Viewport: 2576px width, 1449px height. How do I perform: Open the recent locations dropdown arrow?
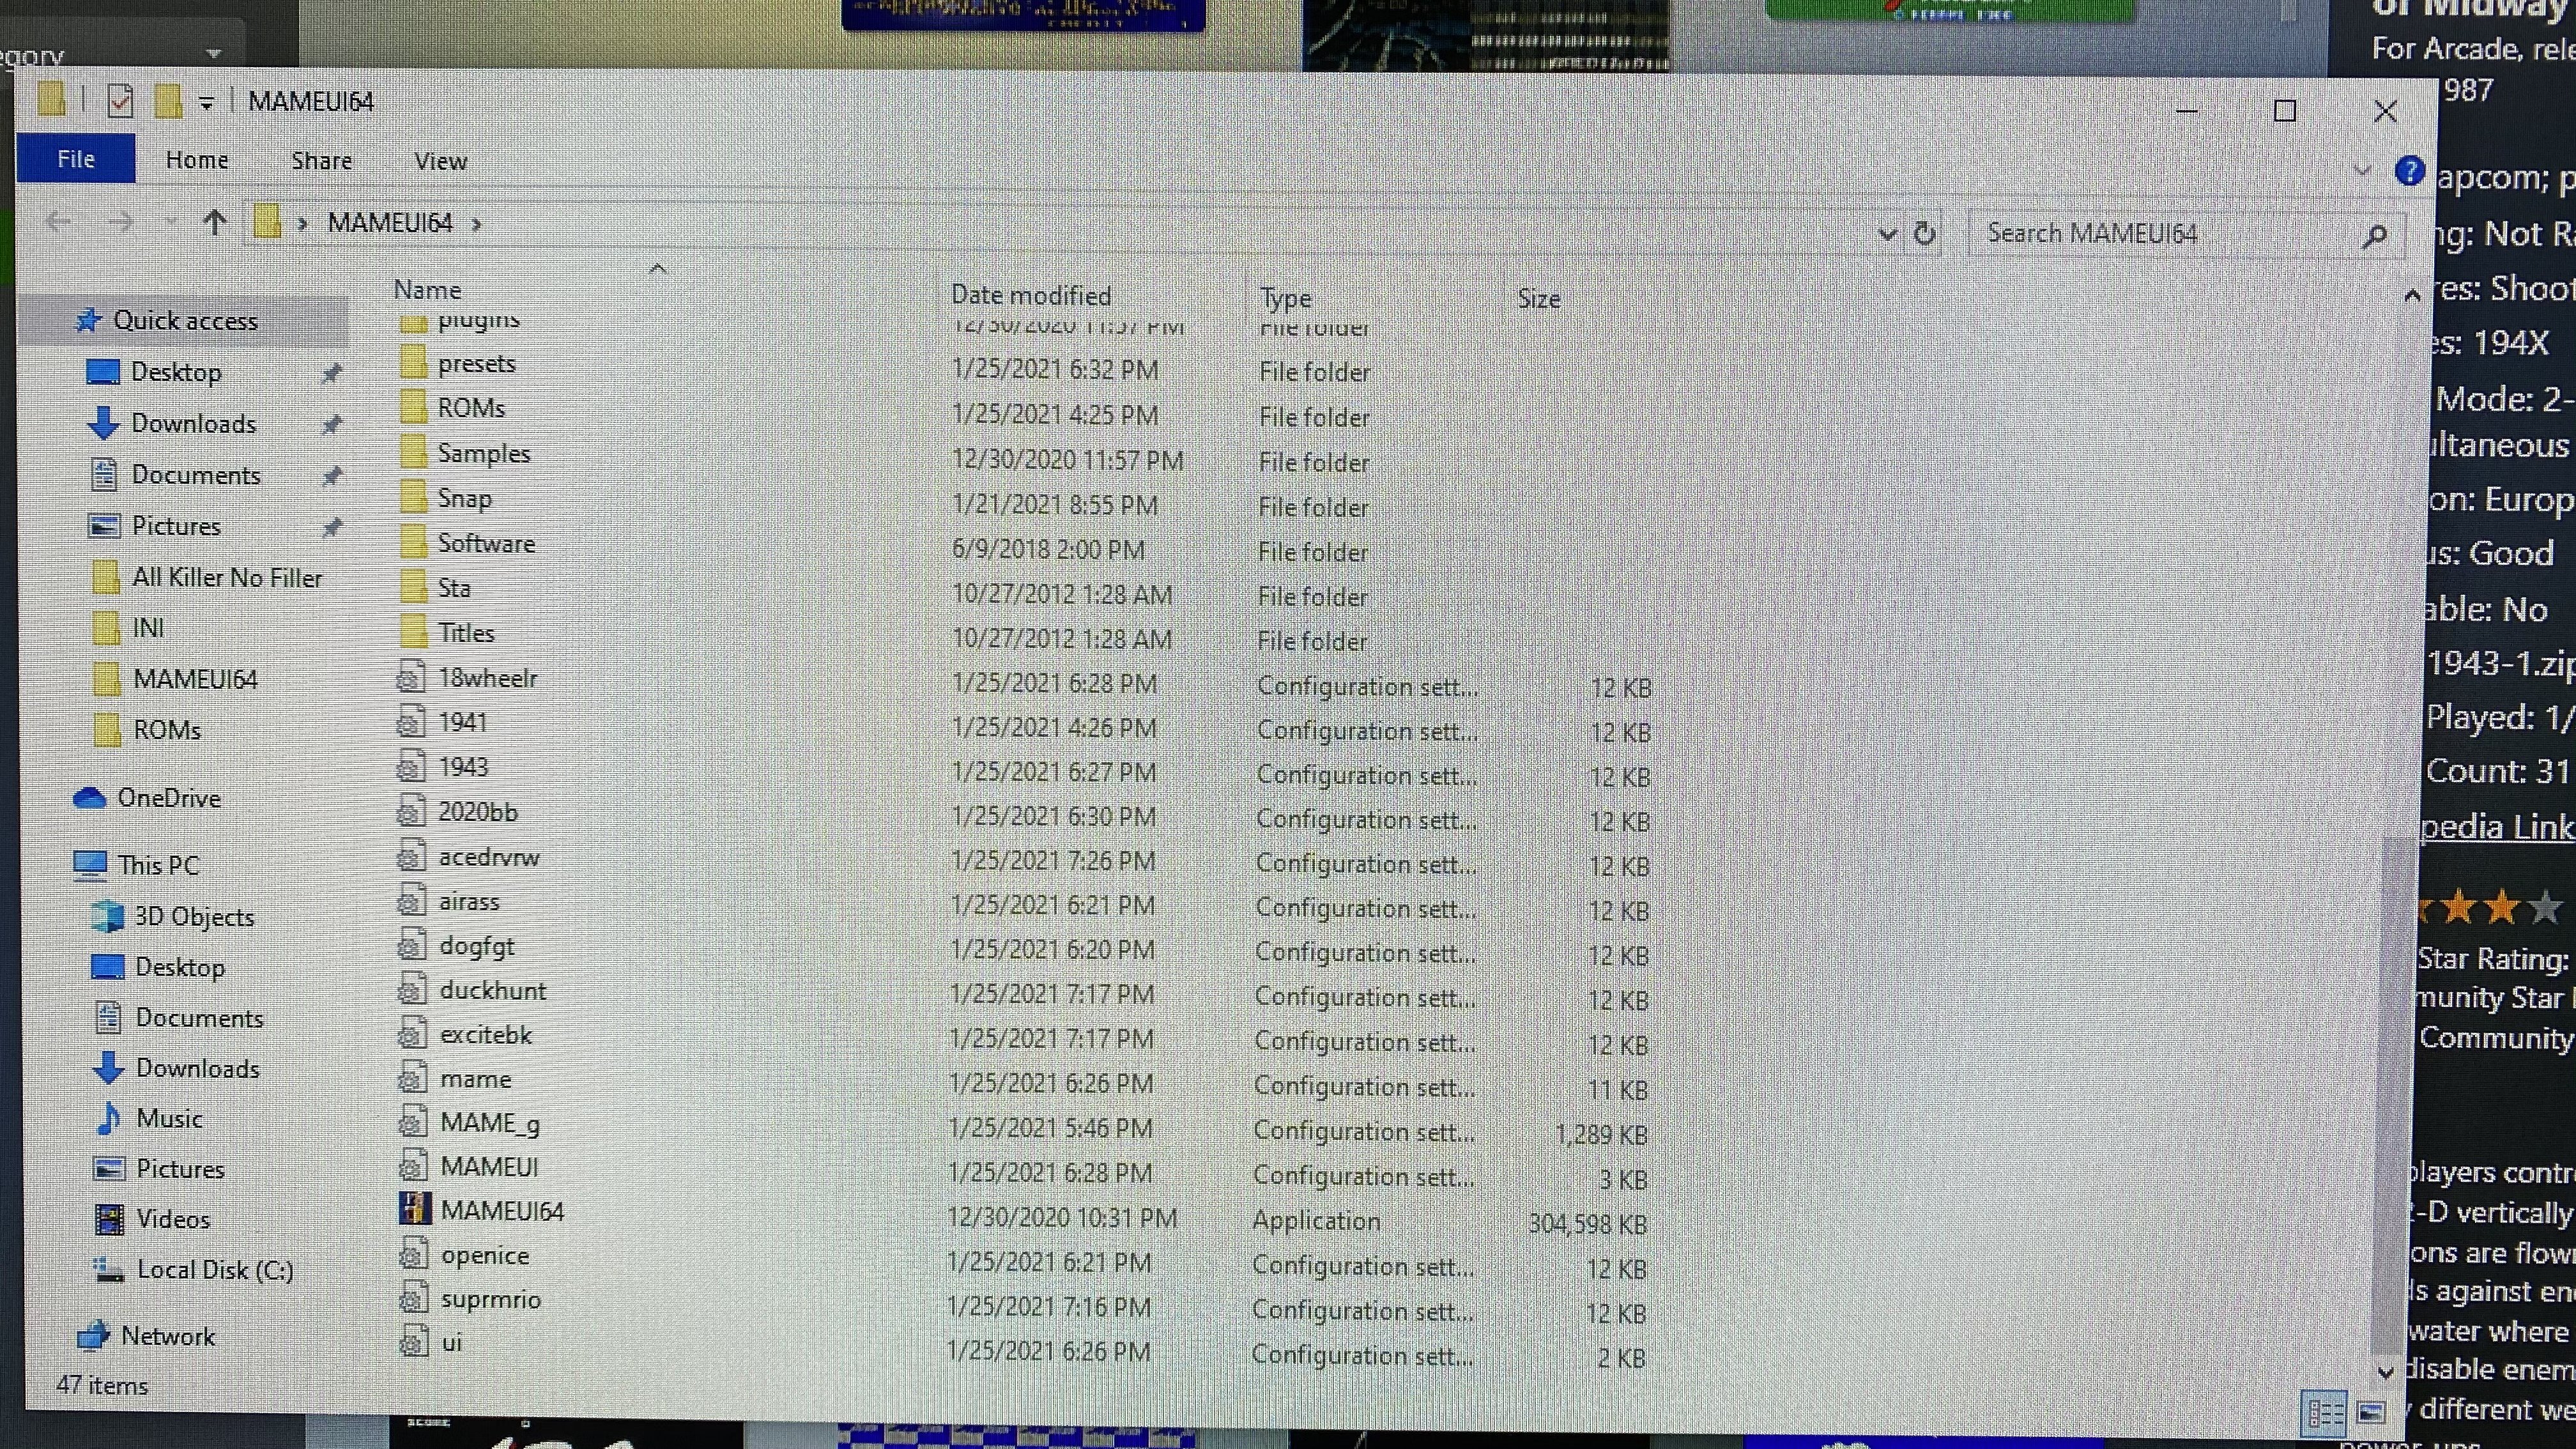[170, 222]
